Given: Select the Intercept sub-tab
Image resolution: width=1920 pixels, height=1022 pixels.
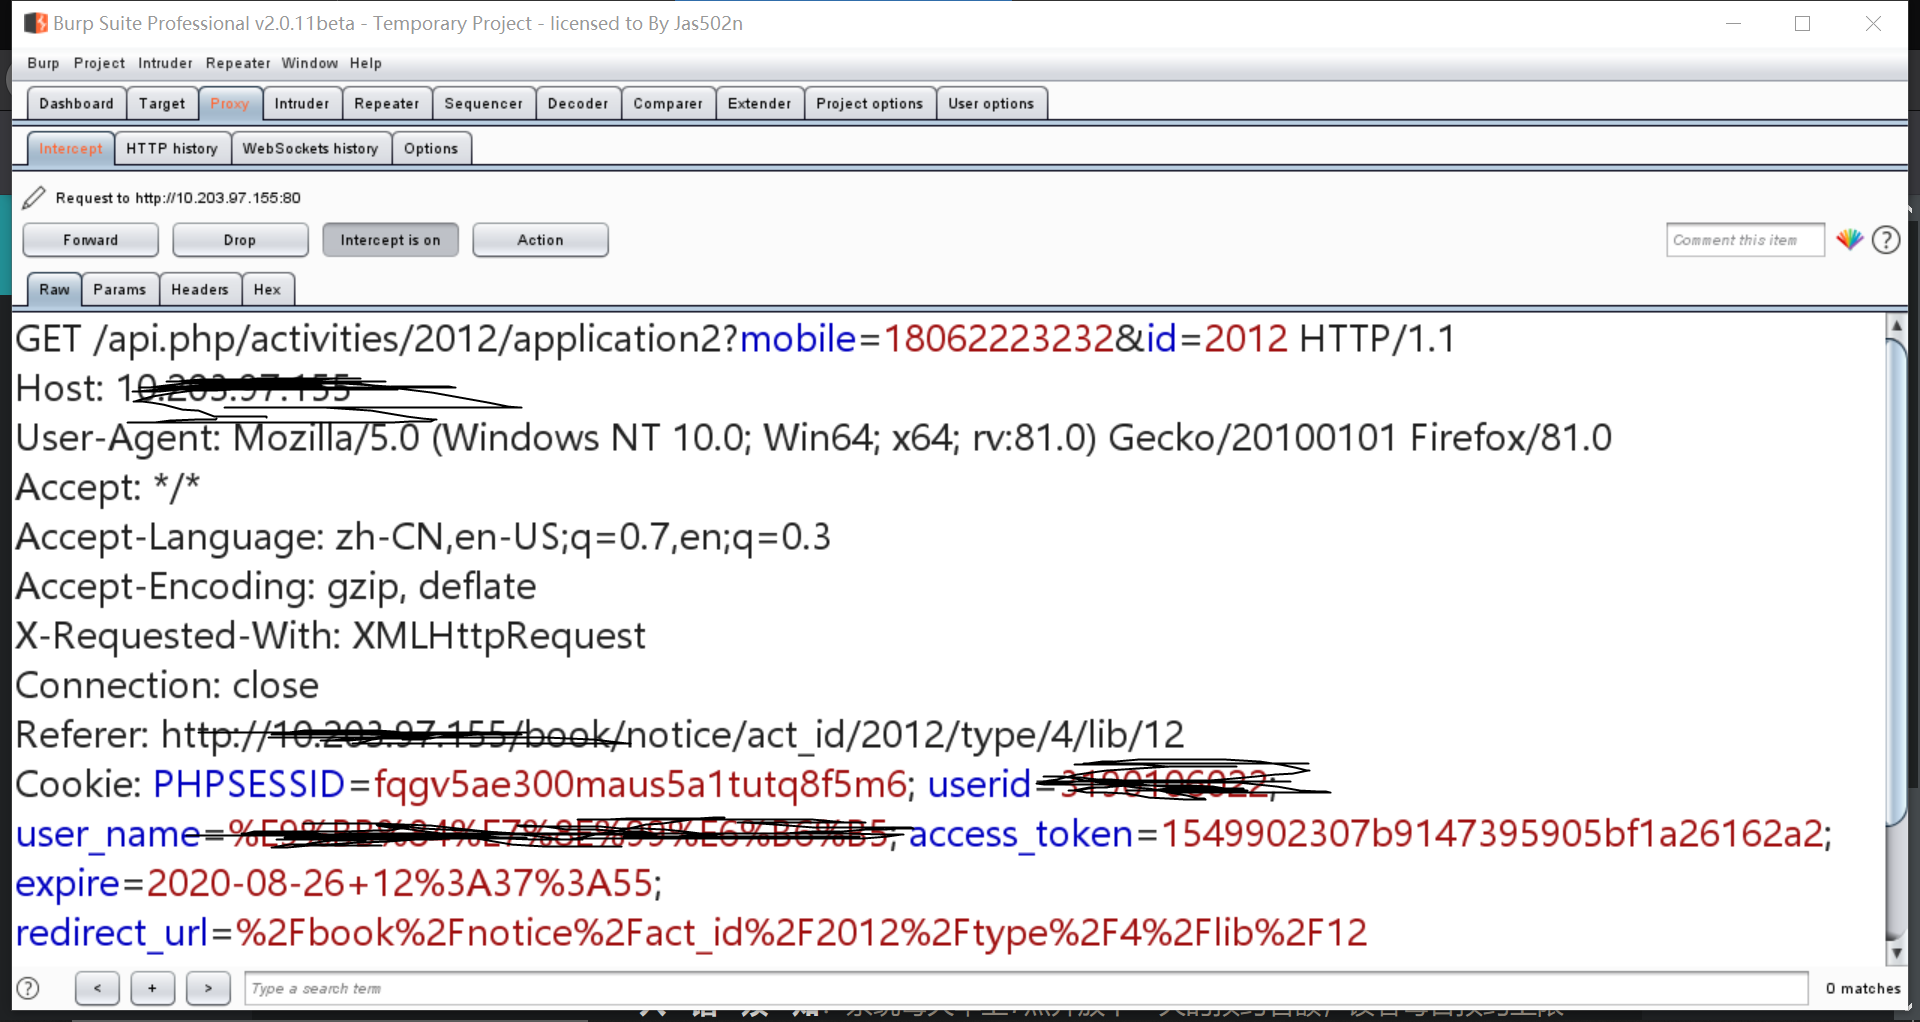Looking at the screenshot, I should point(71,149).
